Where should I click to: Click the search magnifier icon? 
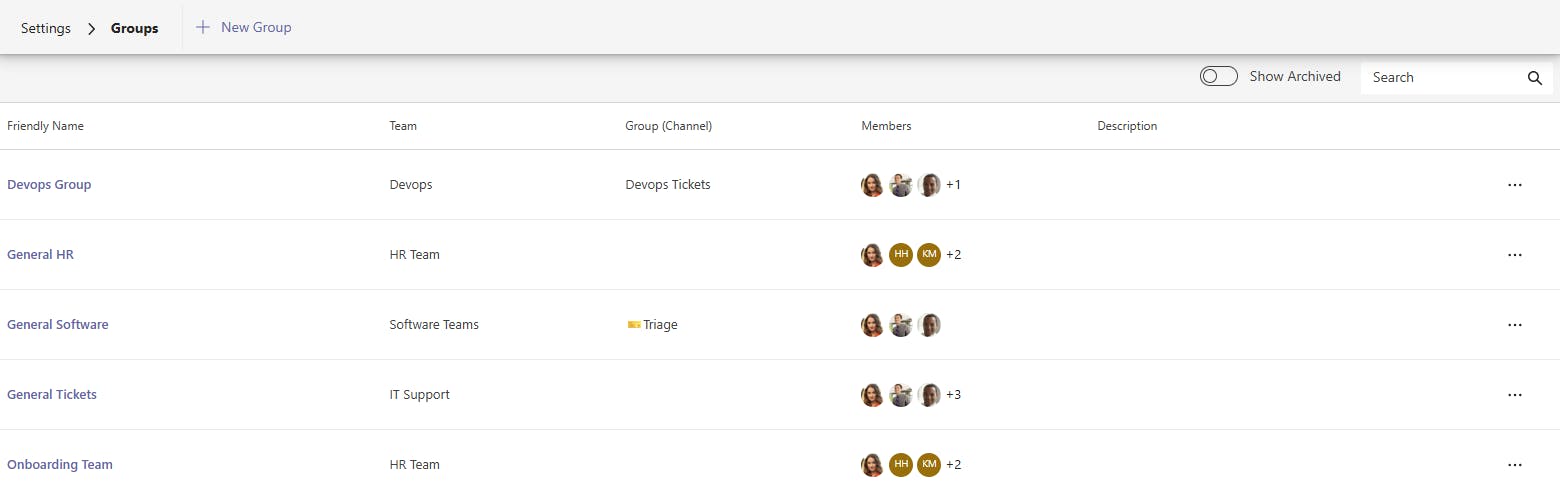click(x=1535, y=78)
